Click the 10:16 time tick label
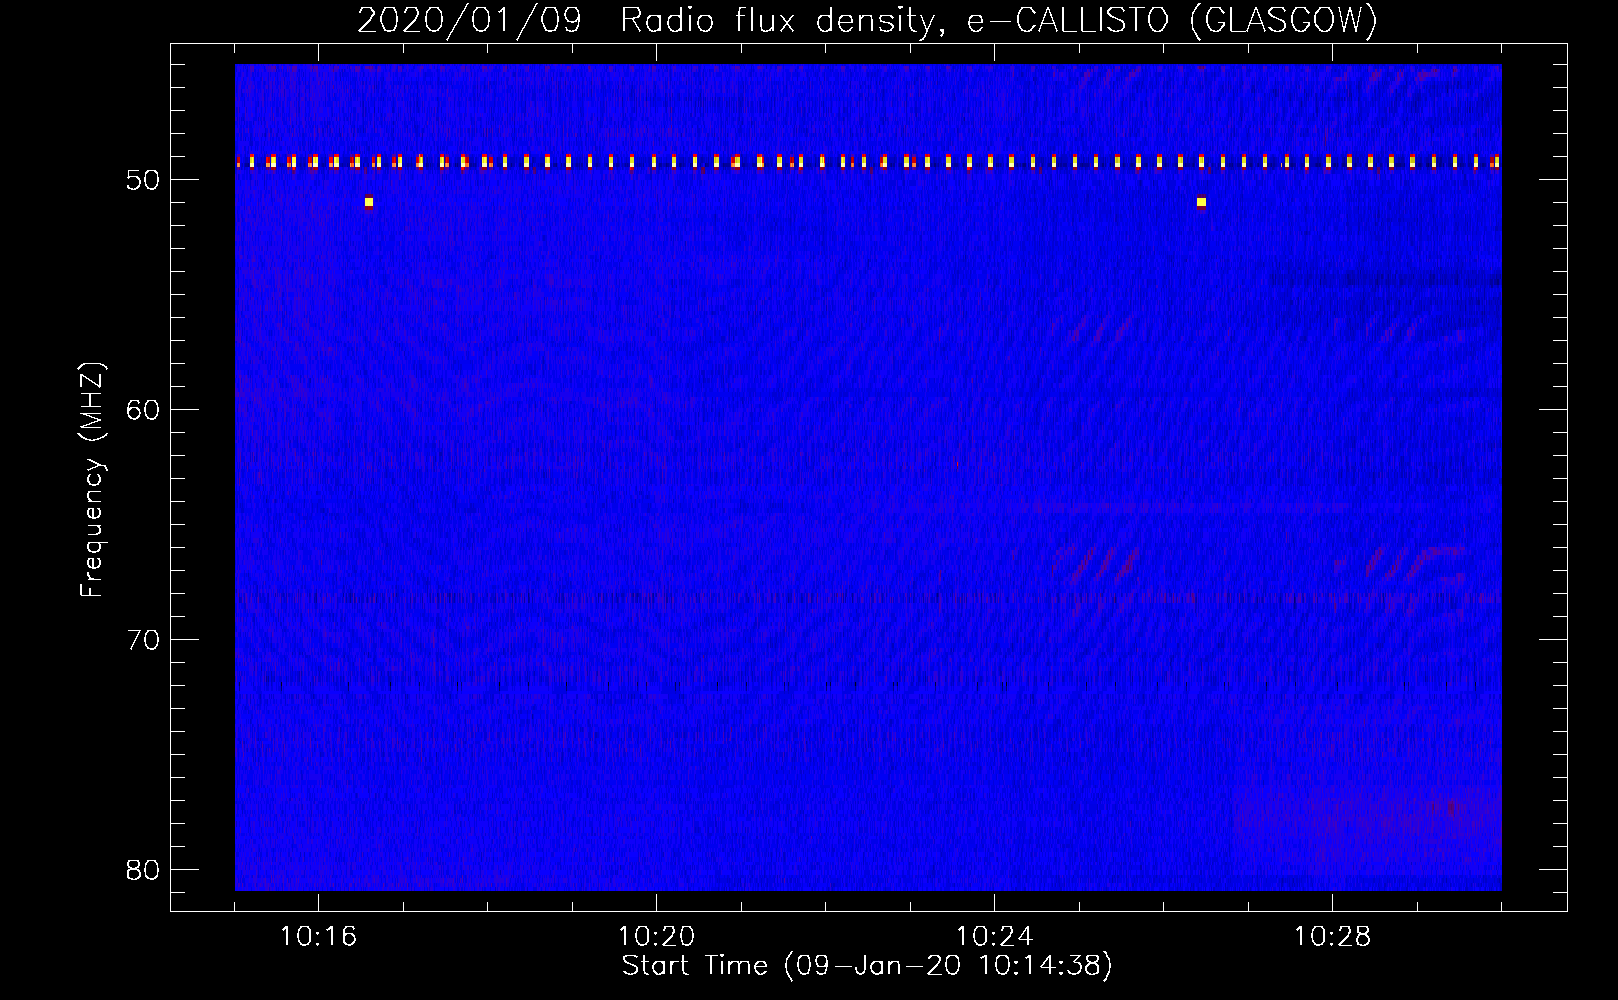Viewport: 1618px width, 1000px height. tap(318, 937)
